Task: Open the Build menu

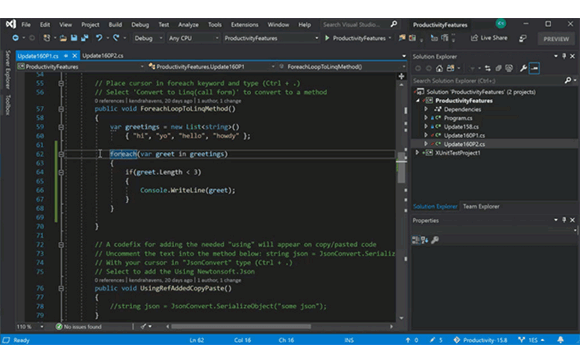Action: pos(115,24)
